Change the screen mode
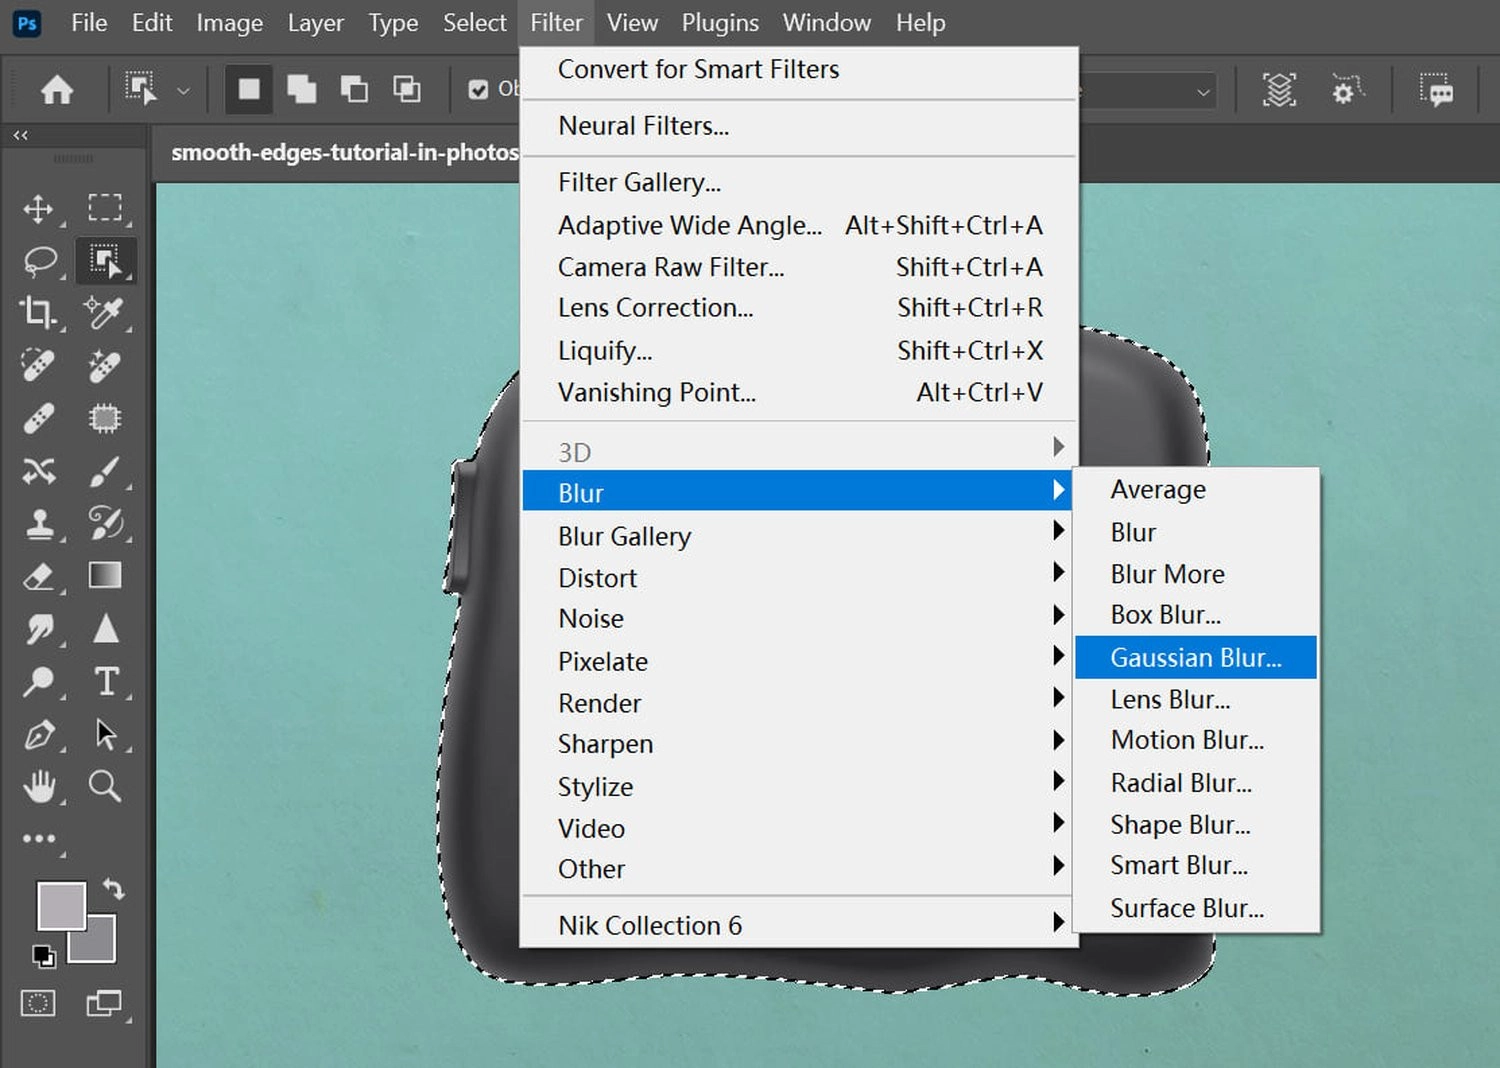This screenshot has height=1068, width=1500. [x=103, y=1003]
